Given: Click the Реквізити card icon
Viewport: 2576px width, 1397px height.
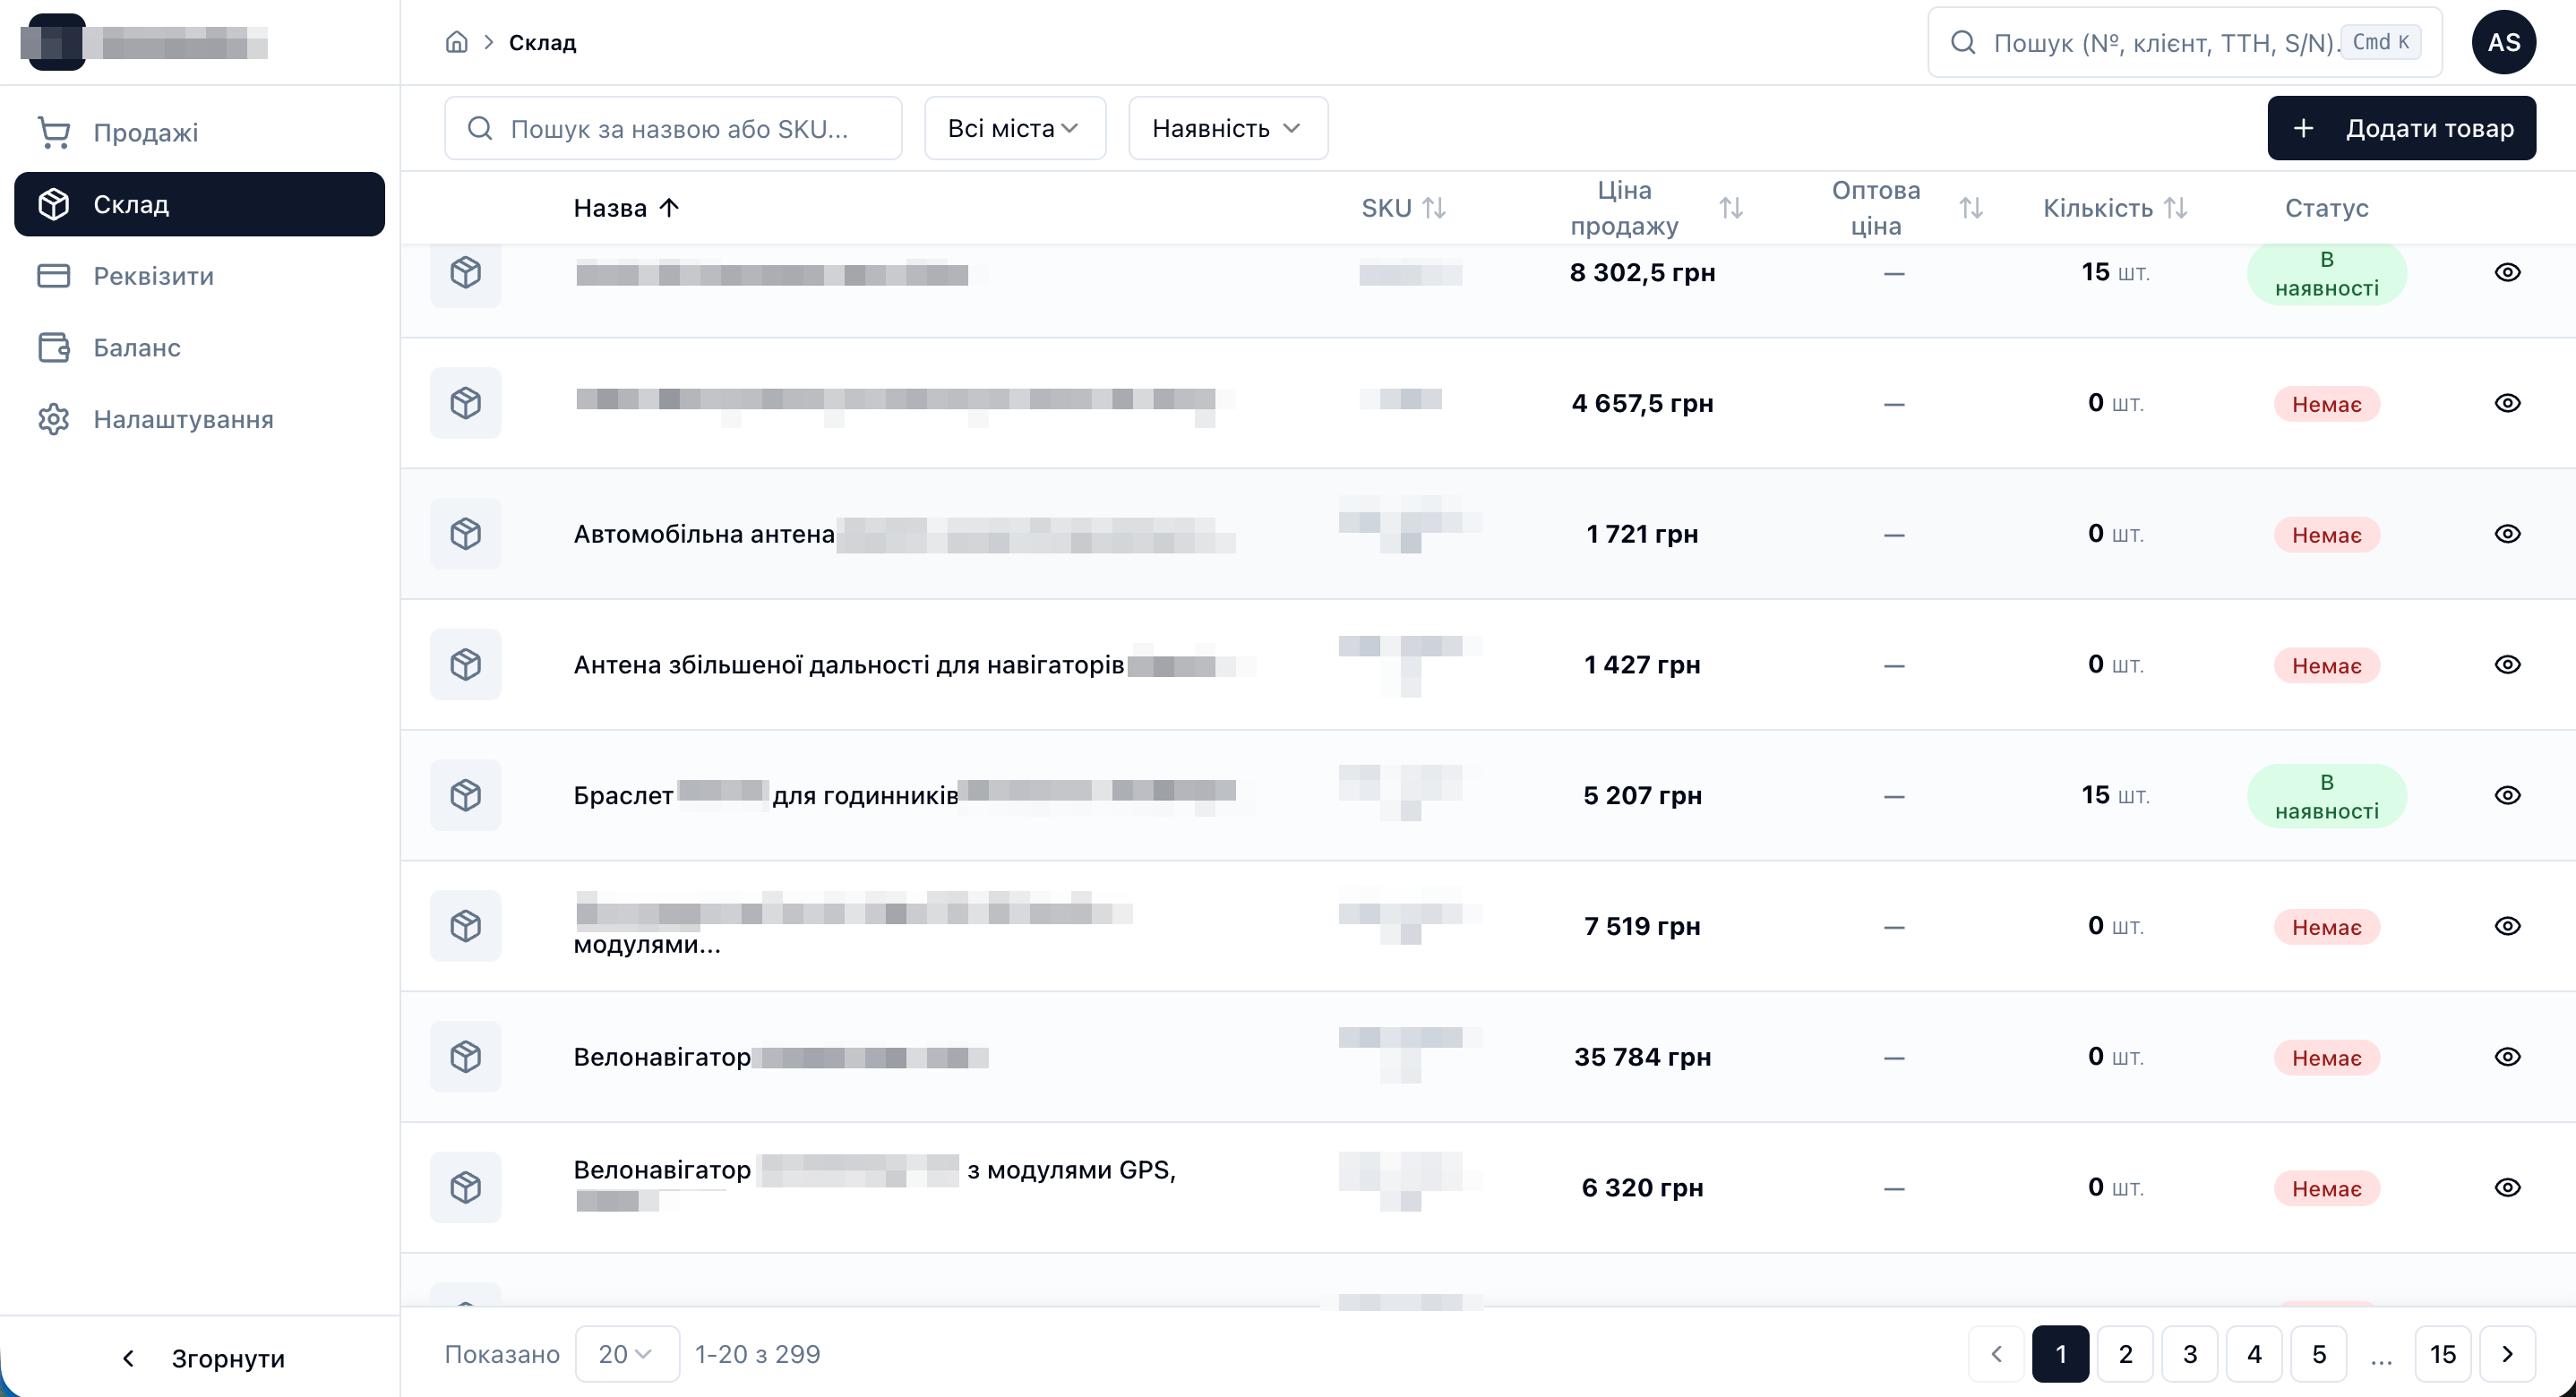Looking at the screenshot, I should pyautogui.click(x=54, y=276).
